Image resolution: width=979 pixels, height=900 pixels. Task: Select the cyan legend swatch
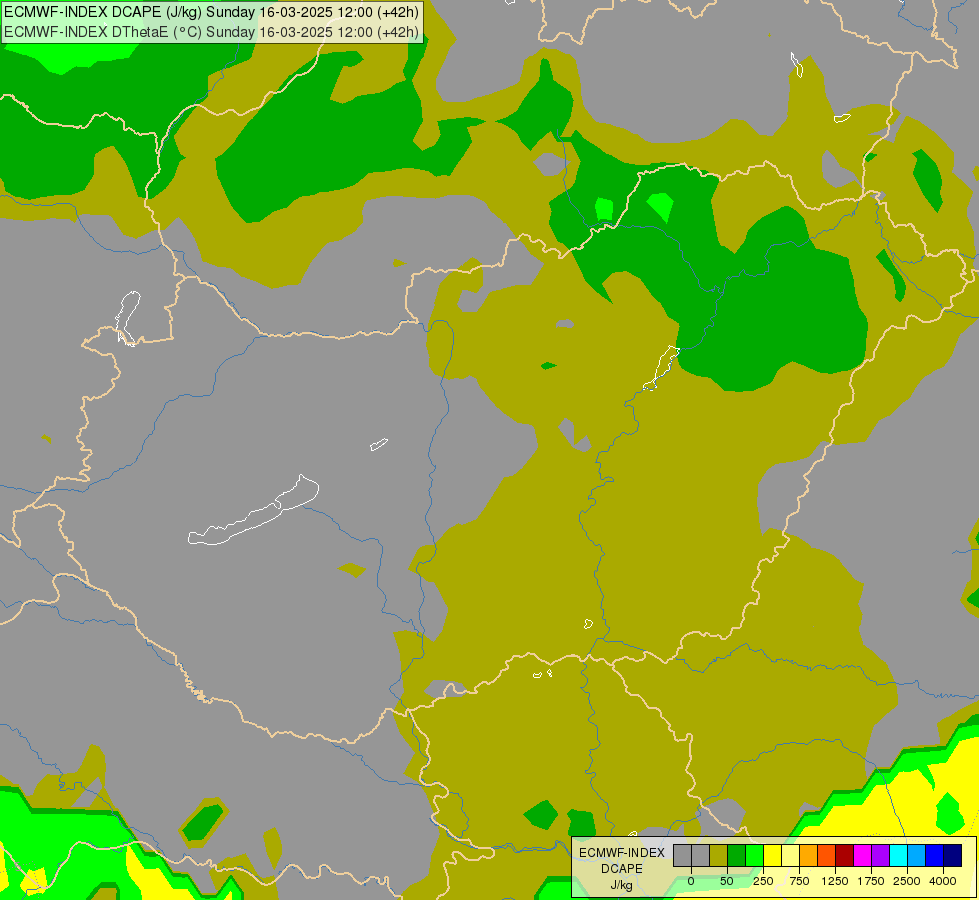point(898,856)
